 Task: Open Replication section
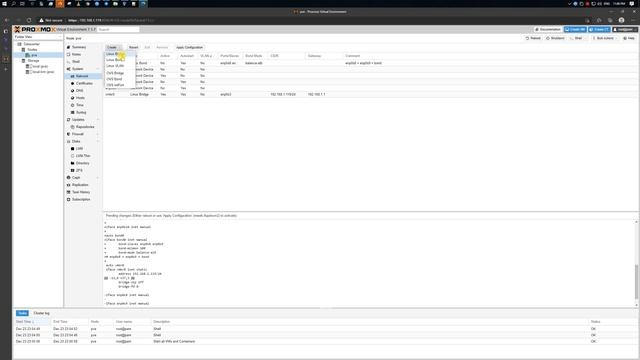click(80, 185)
